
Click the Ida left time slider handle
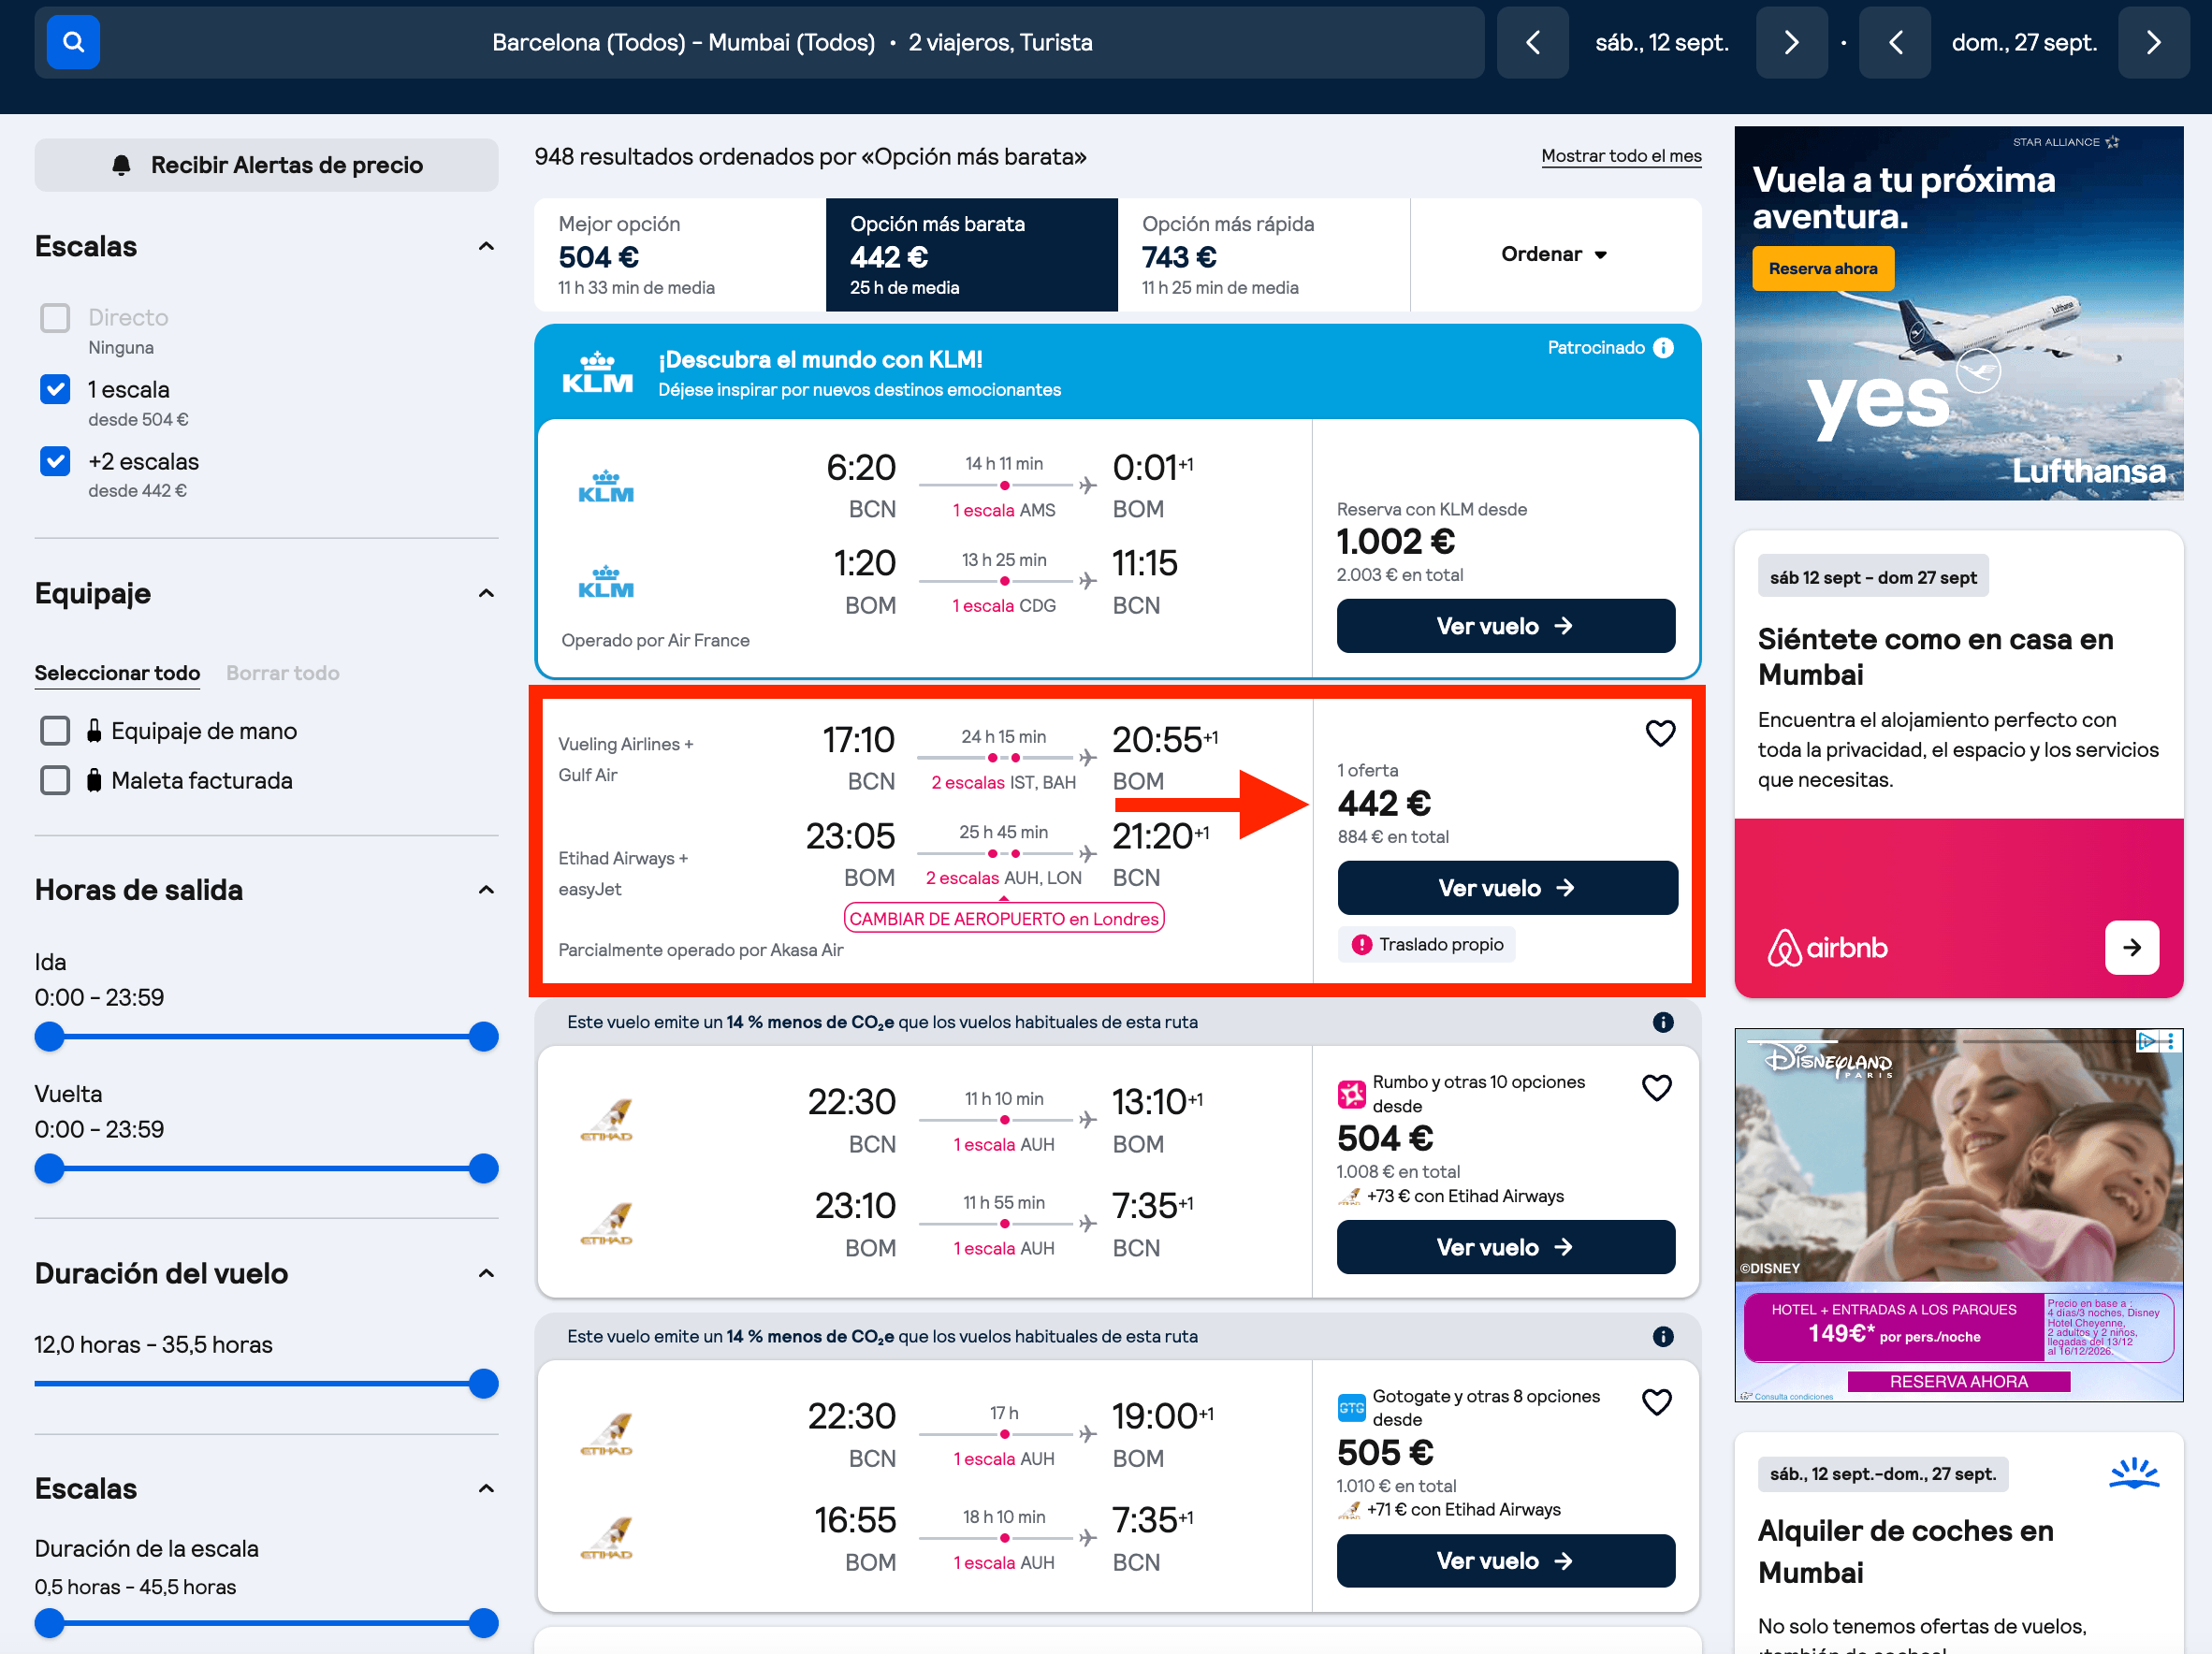coord(49,1037)
